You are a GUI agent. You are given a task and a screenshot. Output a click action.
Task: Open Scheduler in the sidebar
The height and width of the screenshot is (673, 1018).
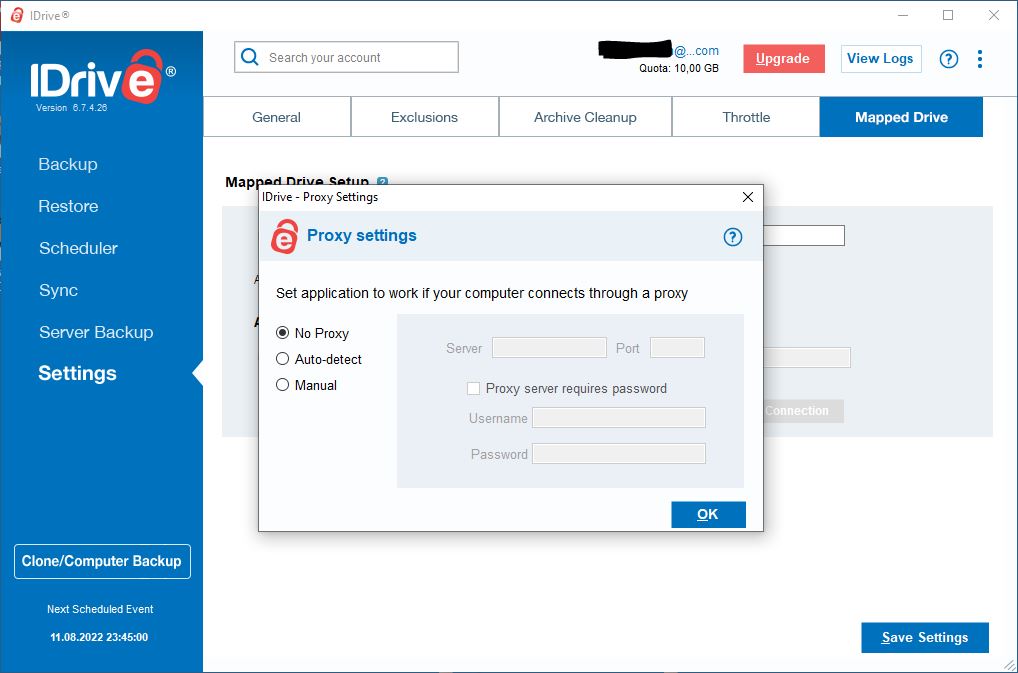pos(78,248)
